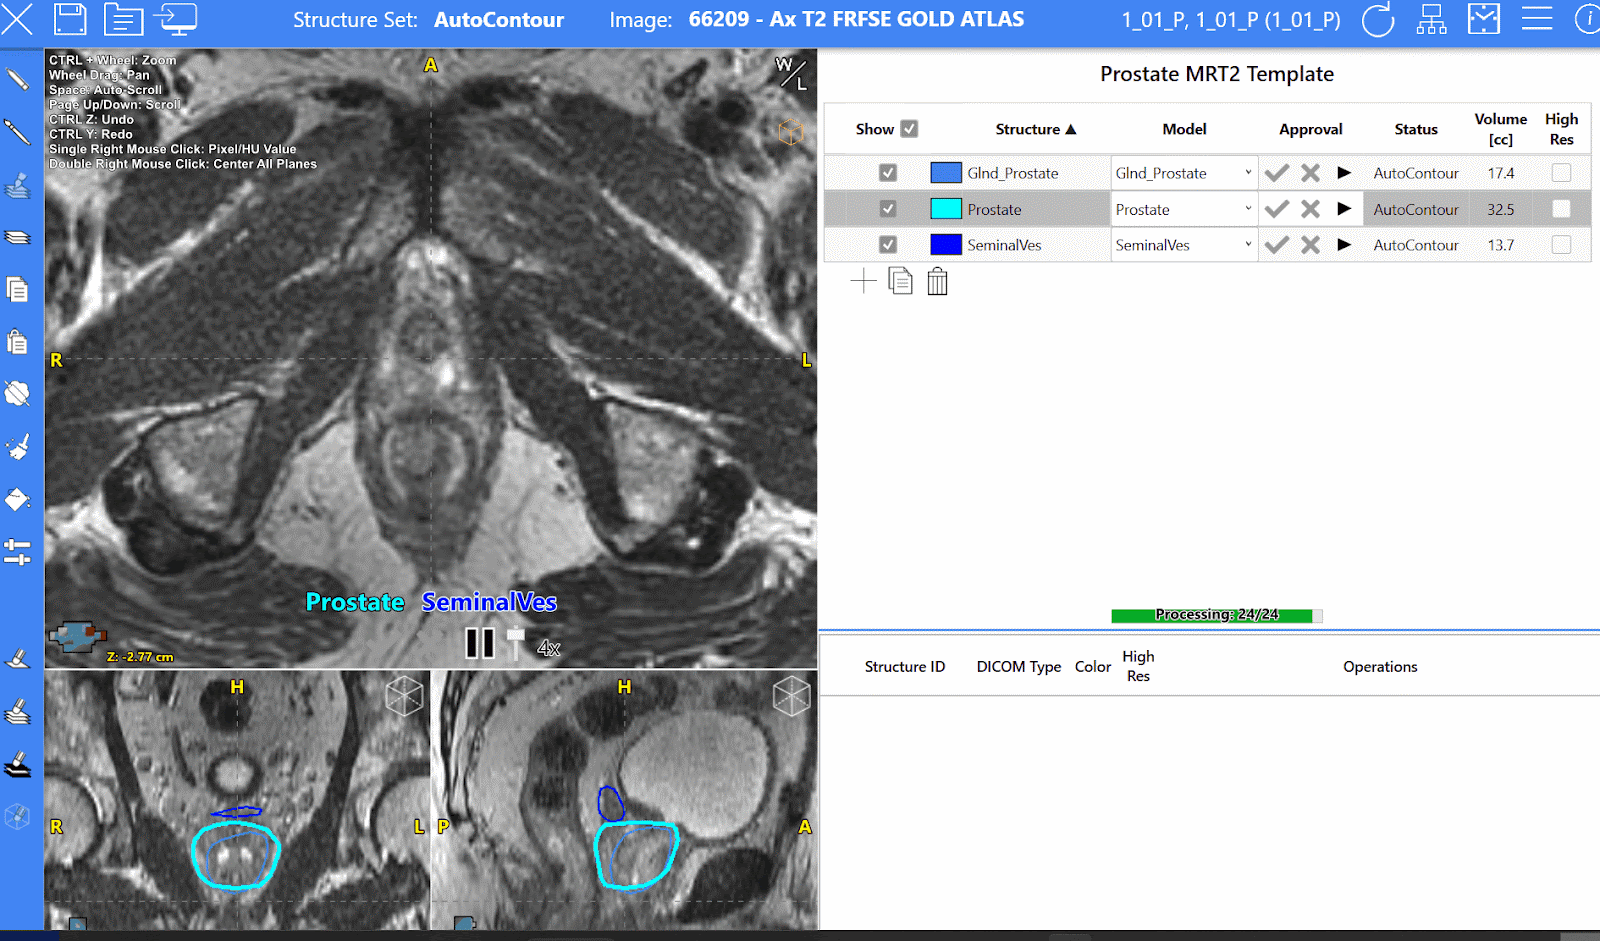The width and height of the screenshot is (1600, 941).
Task: Sort table by Structure column header
Action: point(1036,129)
